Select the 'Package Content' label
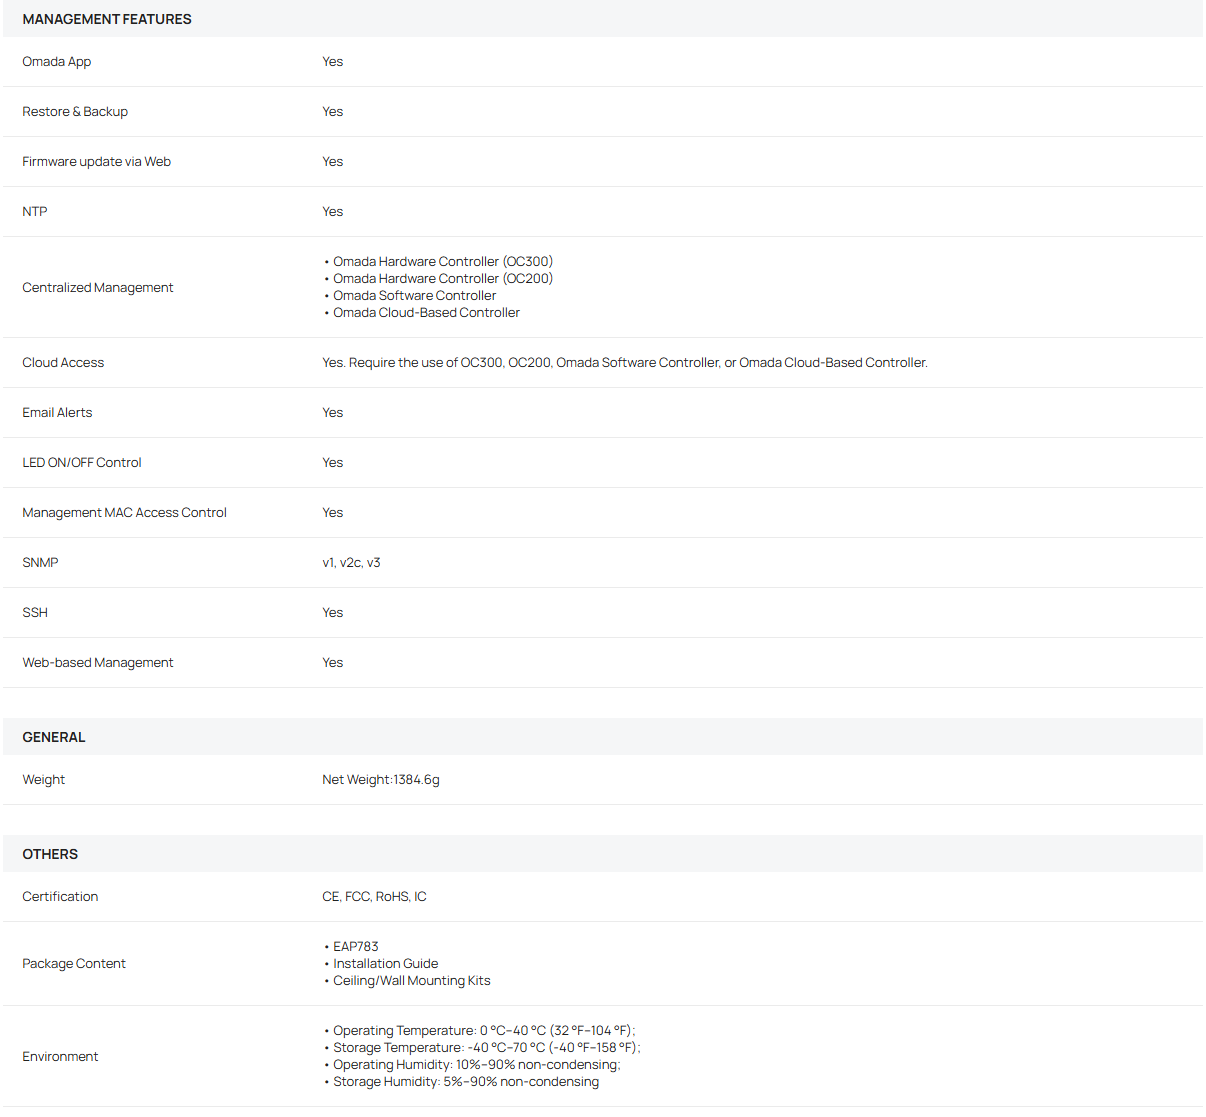 74,964
